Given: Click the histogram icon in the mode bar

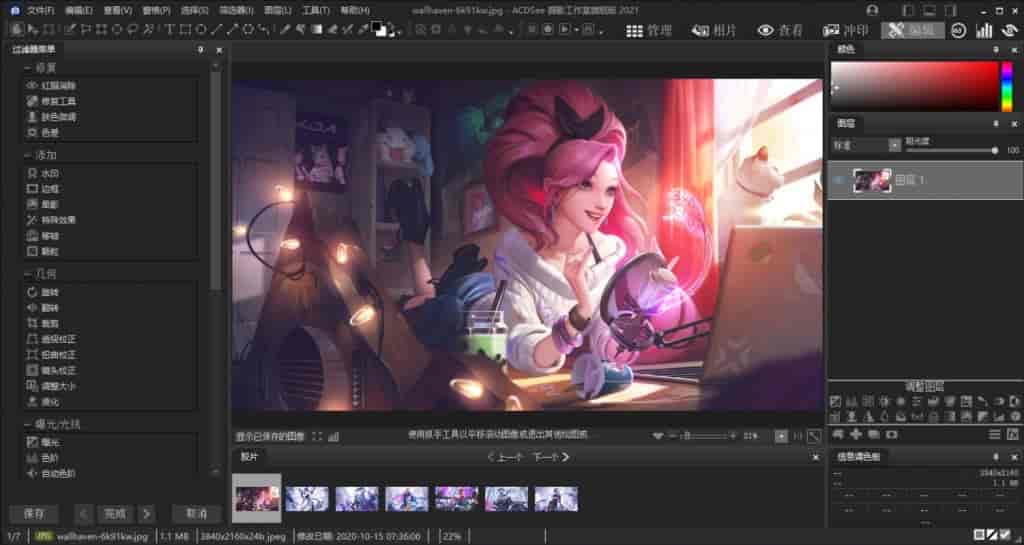Looking at the screenshot, I should point(984,30).
